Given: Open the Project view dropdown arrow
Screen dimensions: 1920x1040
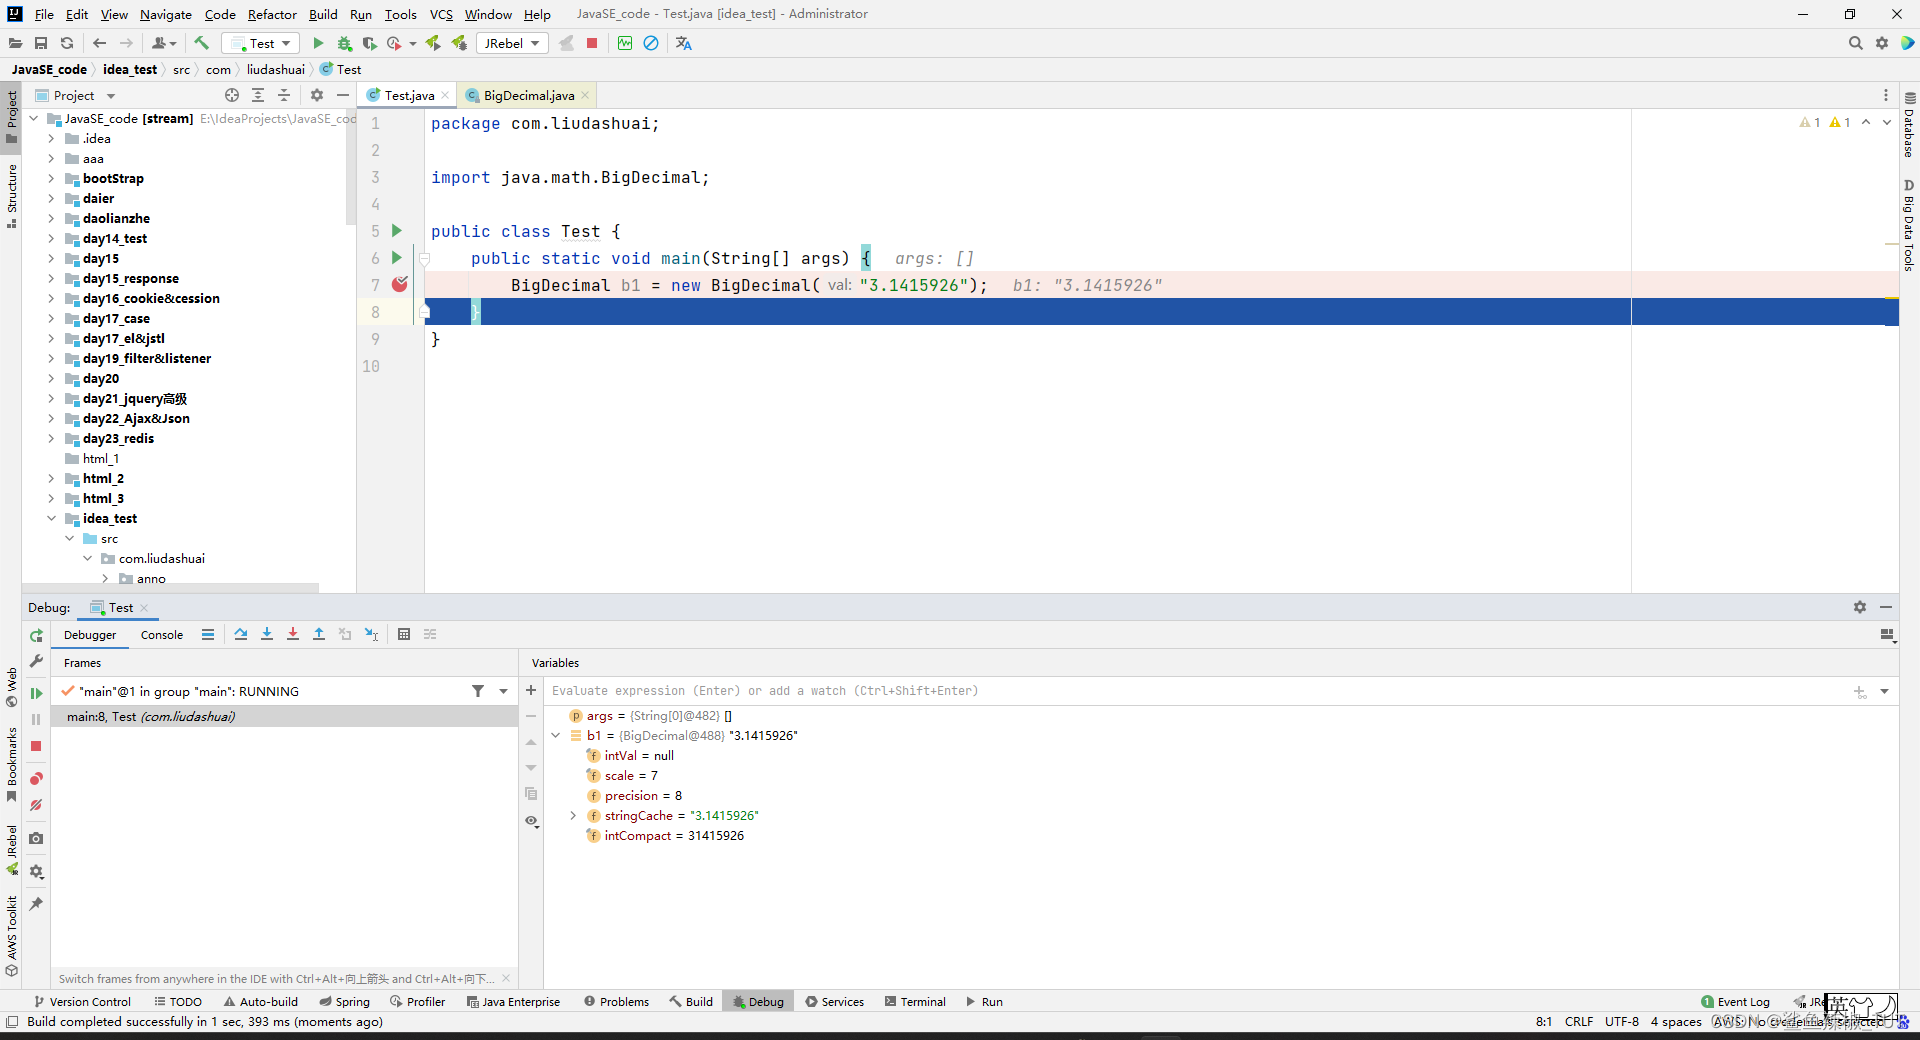Looking at the screenshot, I should click(x=111, y=96).
